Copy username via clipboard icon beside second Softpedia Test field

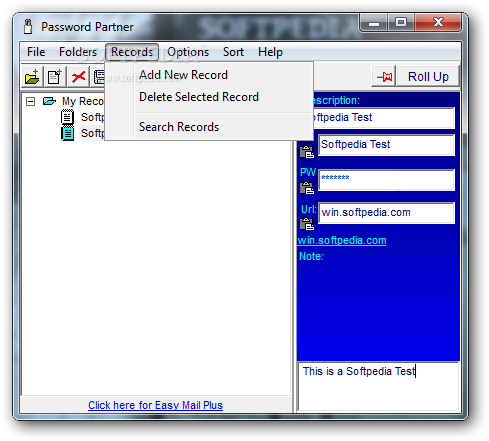pos(307,152)
